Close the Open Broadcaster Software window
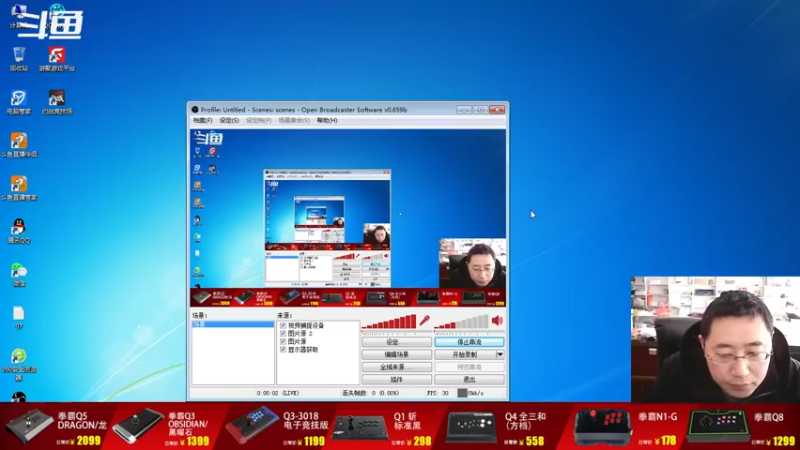 click(x=497, y=110)
